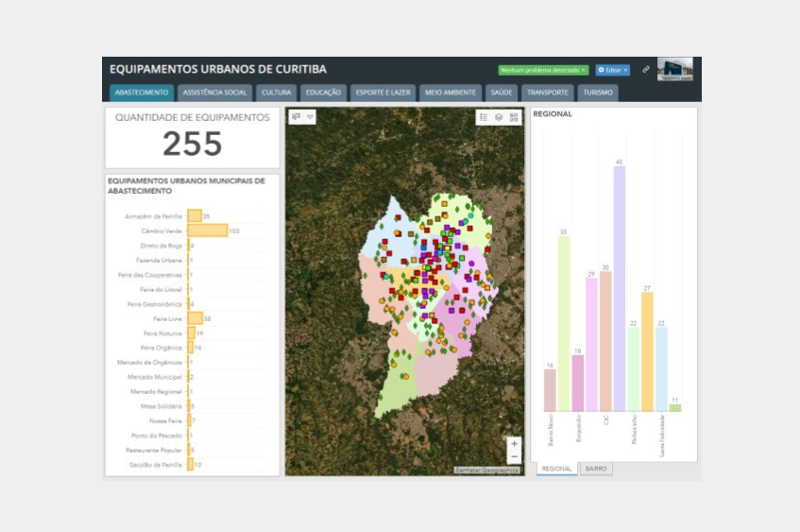
Task: Open the Saúde tab
Action: click(x=502, y=92)
